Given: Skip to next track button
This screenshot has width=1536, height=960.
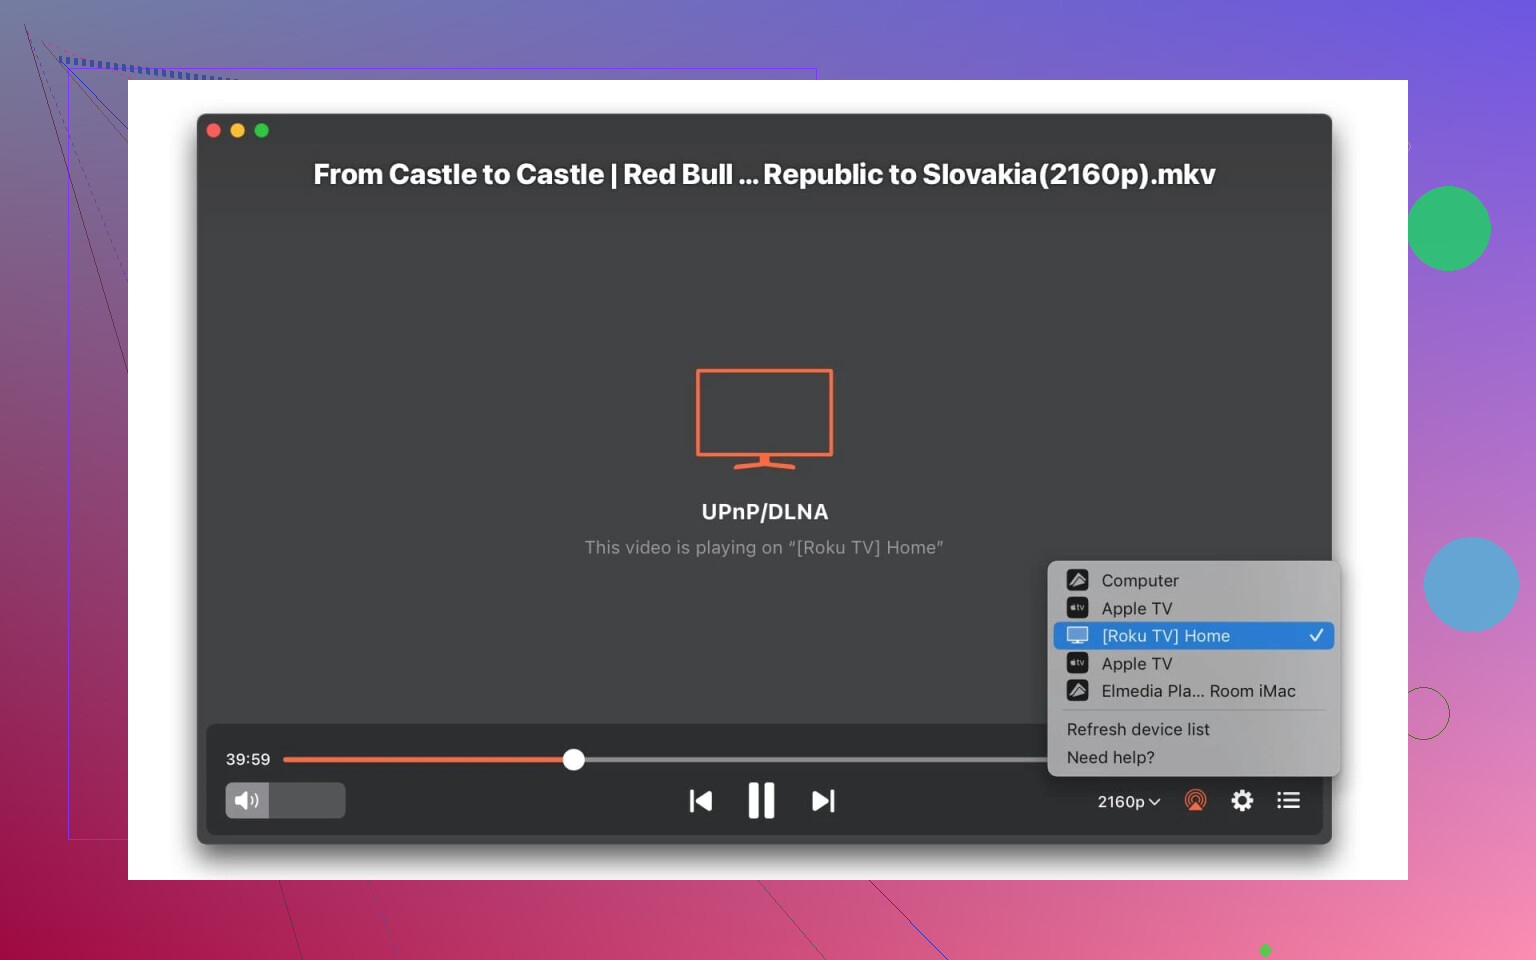Looking at the screenshot, I should click(823, 801).
